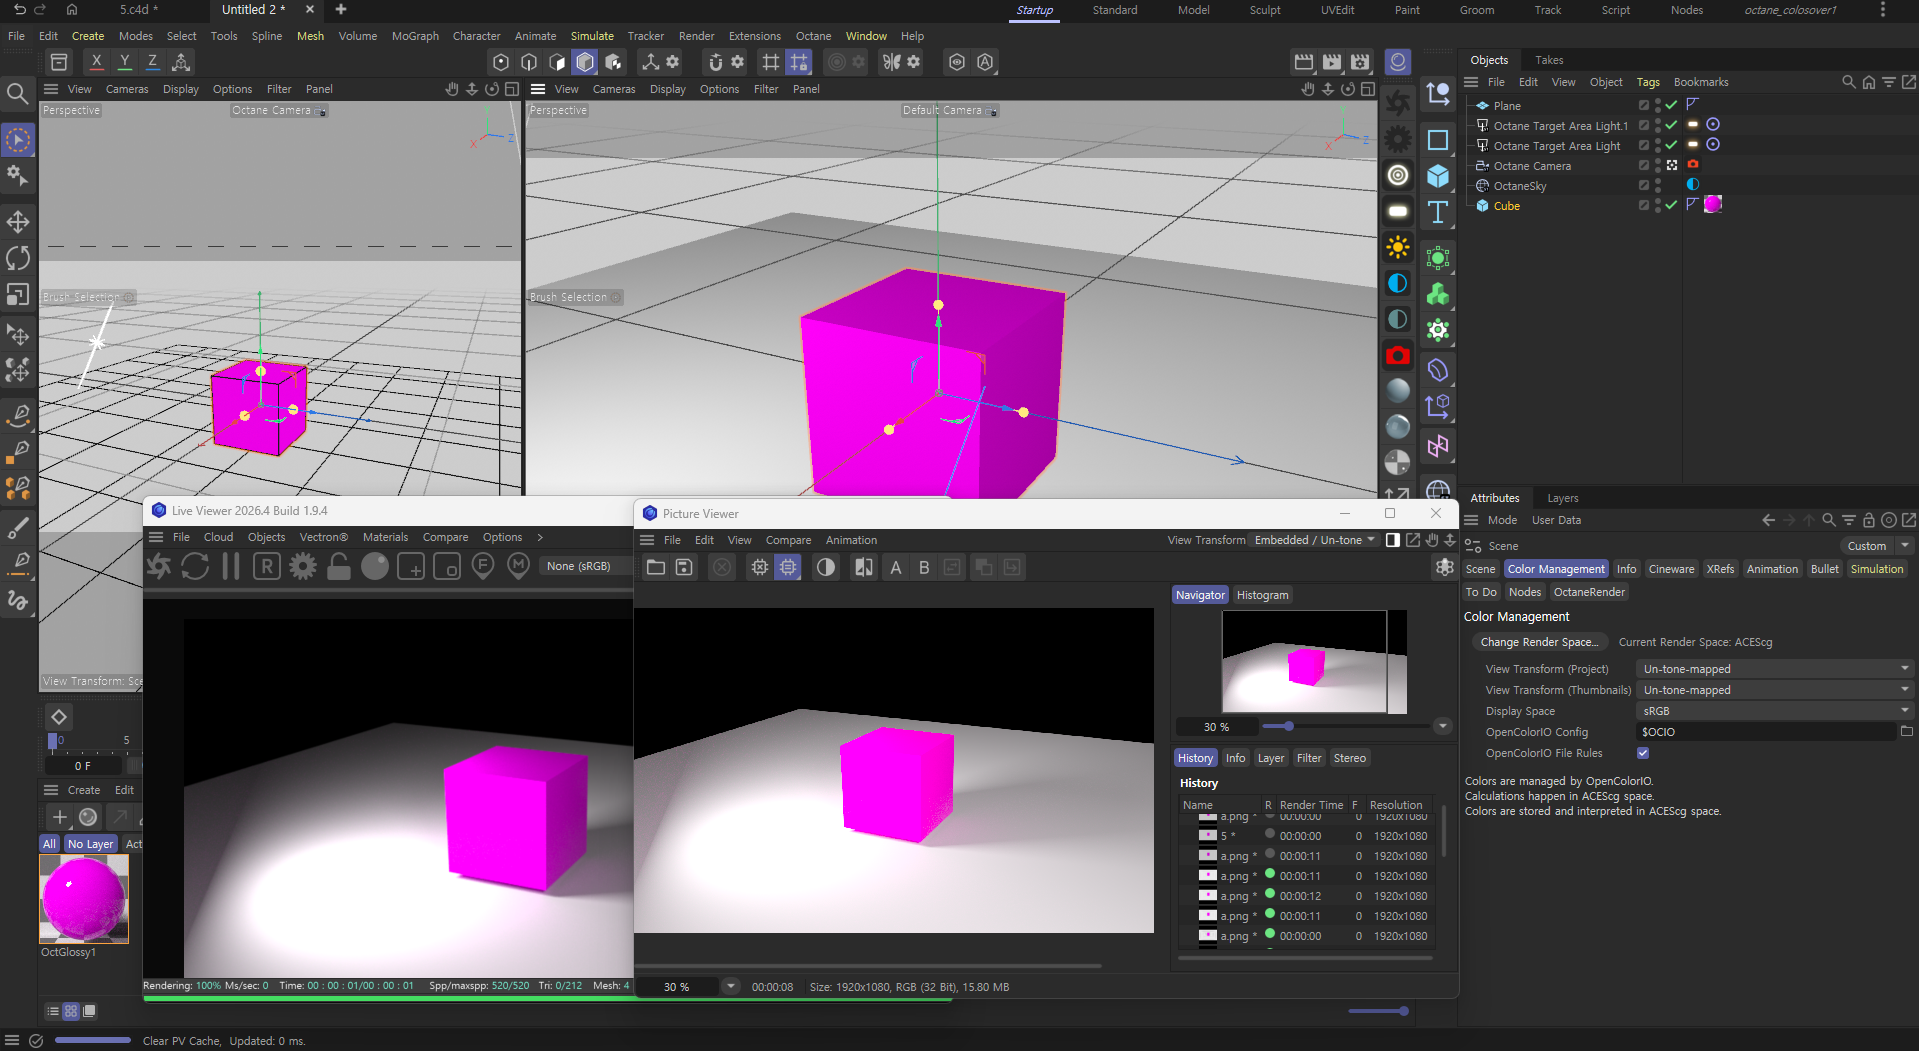Open View Transform (Project) dropdown
The height and width of the screenshot is (1051, 1919).
coord(1775,669)
